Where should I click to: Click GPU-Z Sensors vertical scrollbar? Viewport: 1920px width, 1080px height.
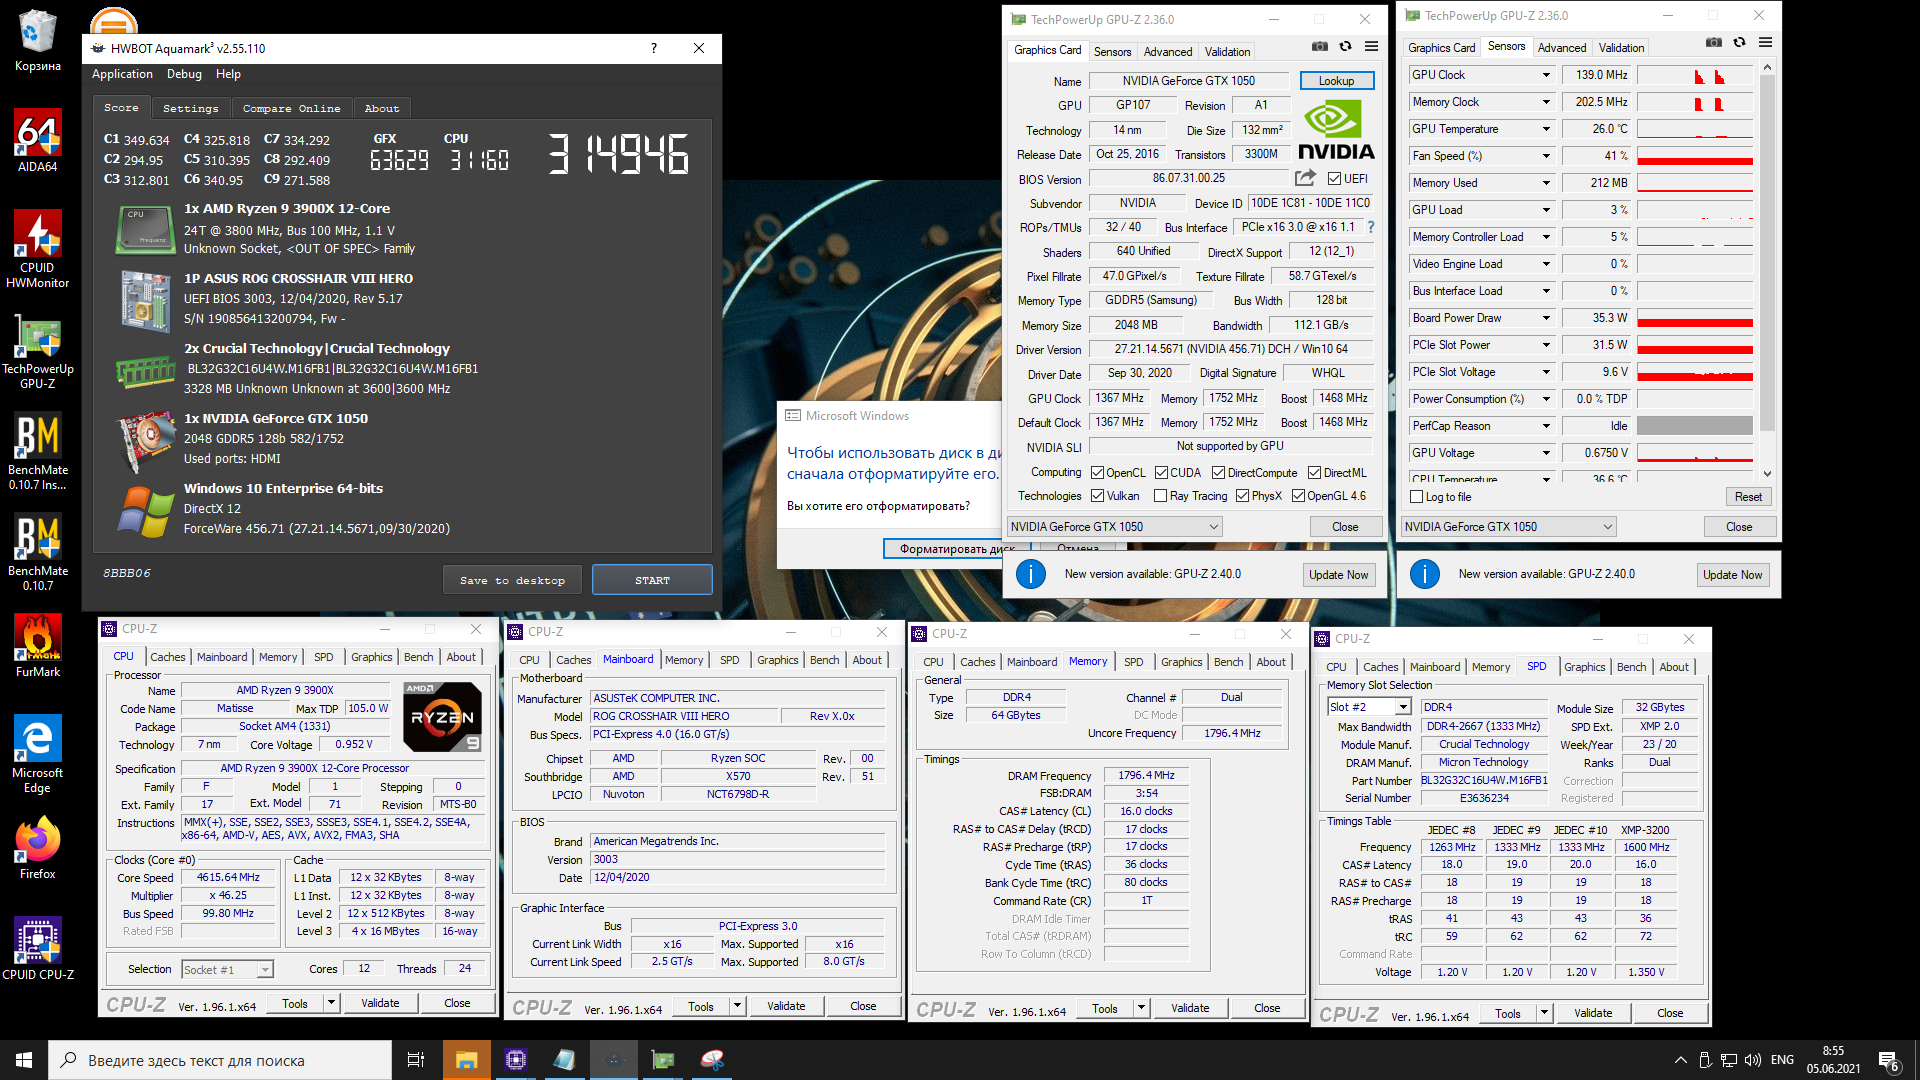tap(1767, 270)
